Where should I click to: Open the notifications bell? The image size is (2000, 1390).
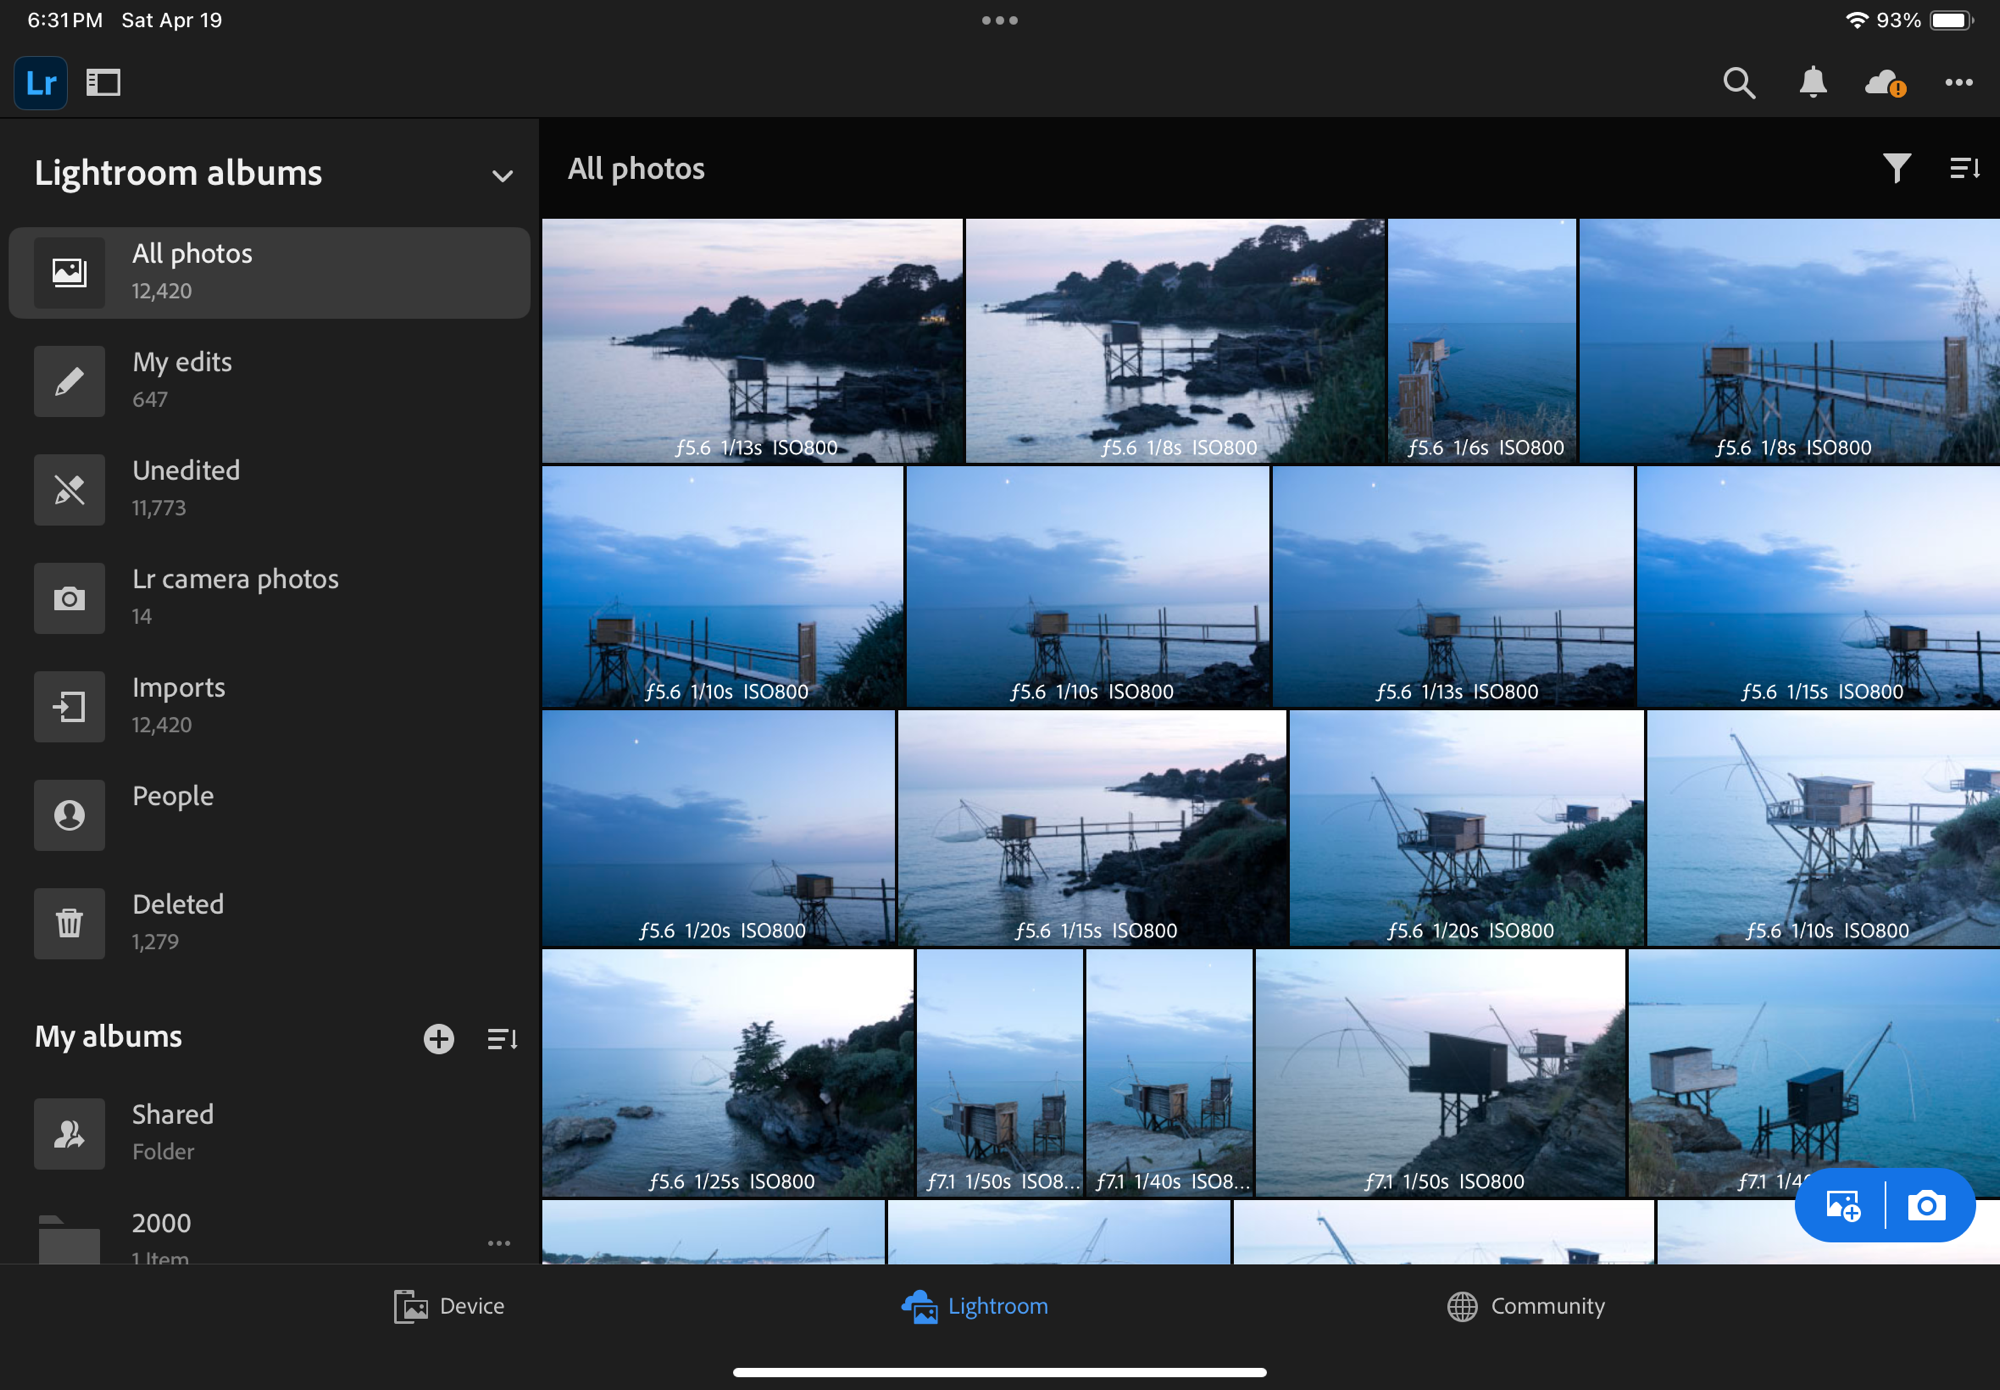point(1812,83)
